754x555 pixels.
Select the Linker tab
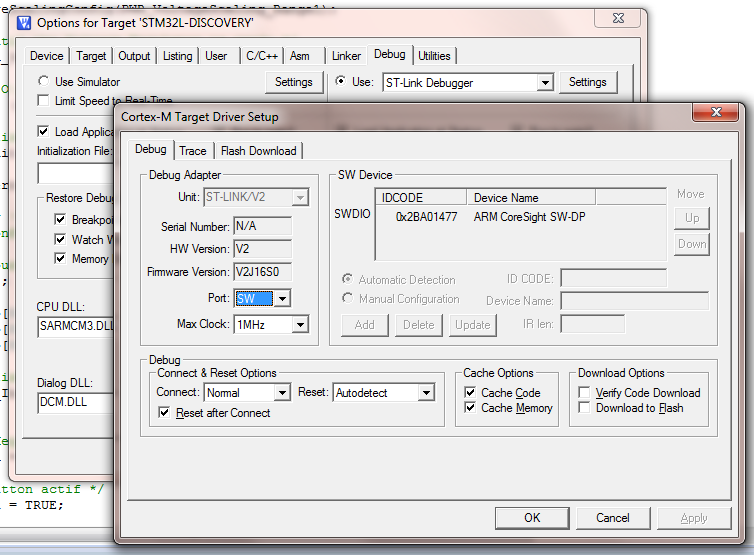click(x=346, y=56)
